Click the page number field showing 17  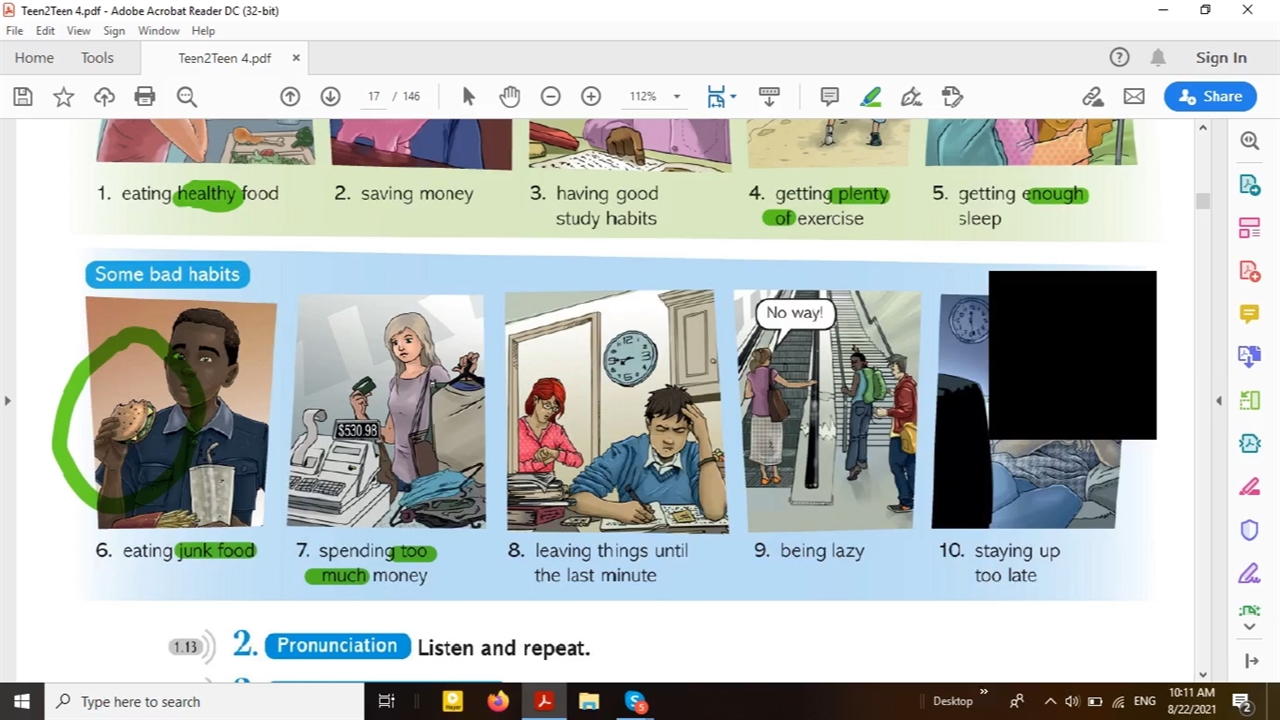pyautogui.click(x=373, y=97)
